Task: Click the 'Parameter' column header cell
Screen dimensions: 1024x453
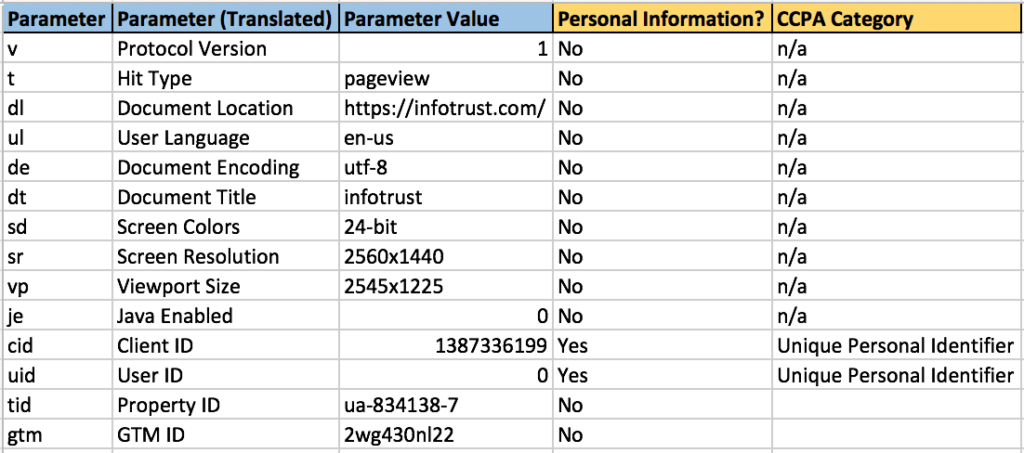Action: coord(56,18)
